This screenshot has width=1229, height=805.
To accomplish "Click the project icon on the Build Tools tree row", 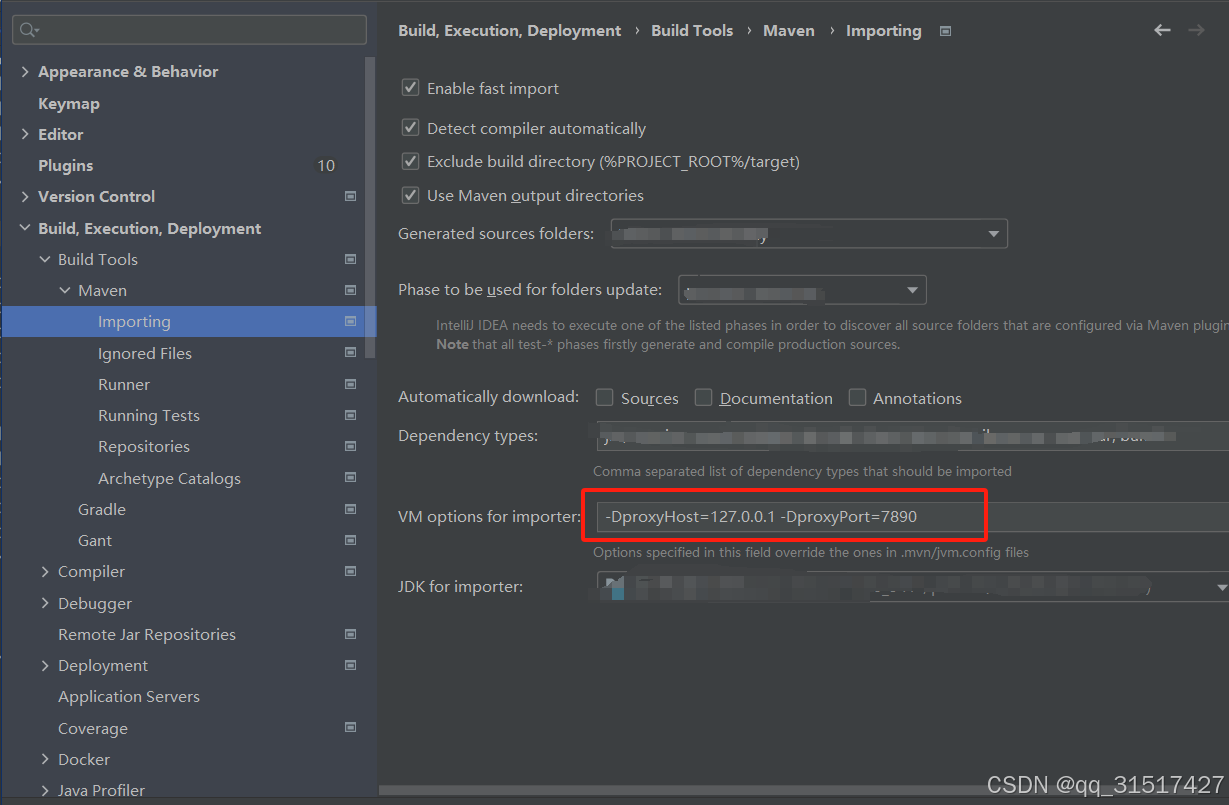I will [x=350, y=259].
